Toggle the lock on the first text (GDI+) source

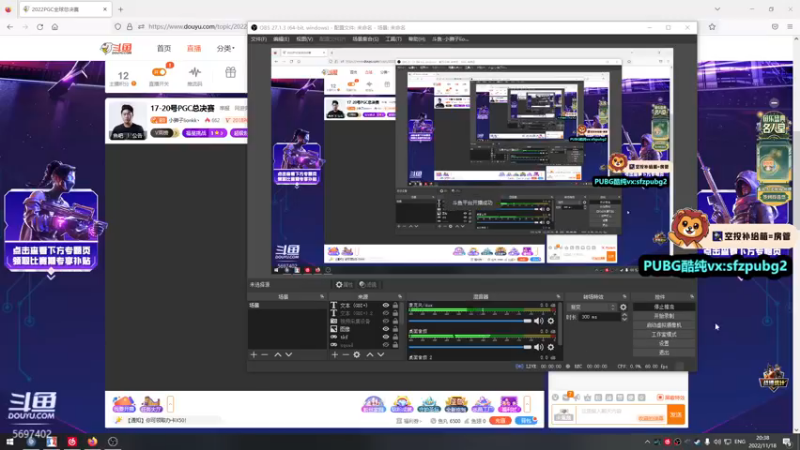(395, 306)
